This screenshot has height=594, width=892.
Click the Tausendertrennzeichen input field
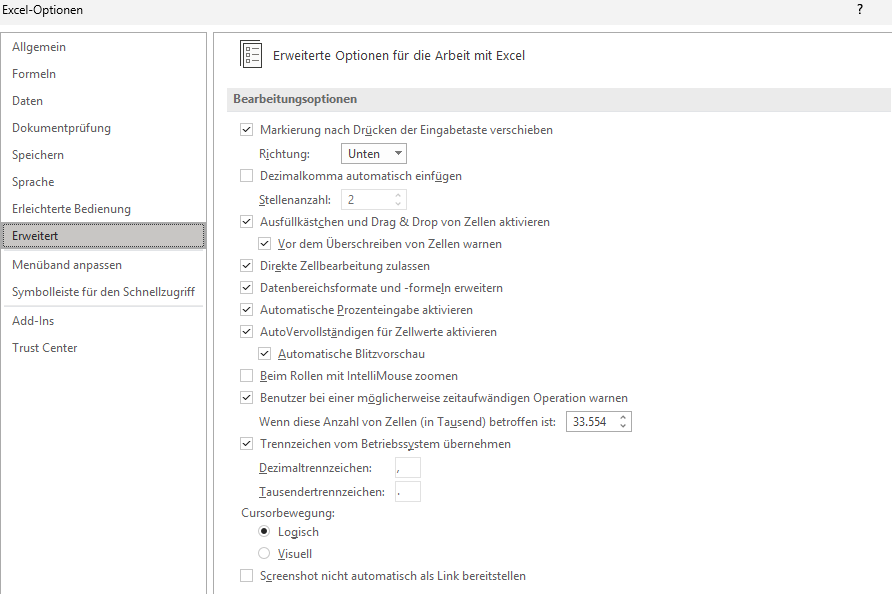[x=408, y=492]
